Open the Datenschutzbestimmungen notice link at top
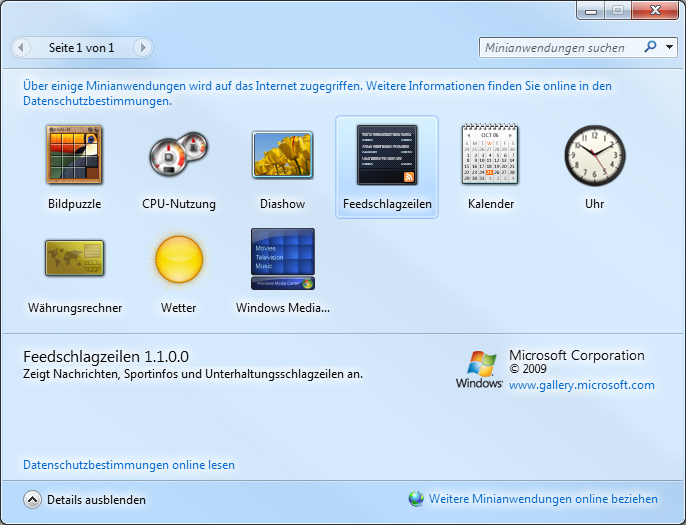 317,93
